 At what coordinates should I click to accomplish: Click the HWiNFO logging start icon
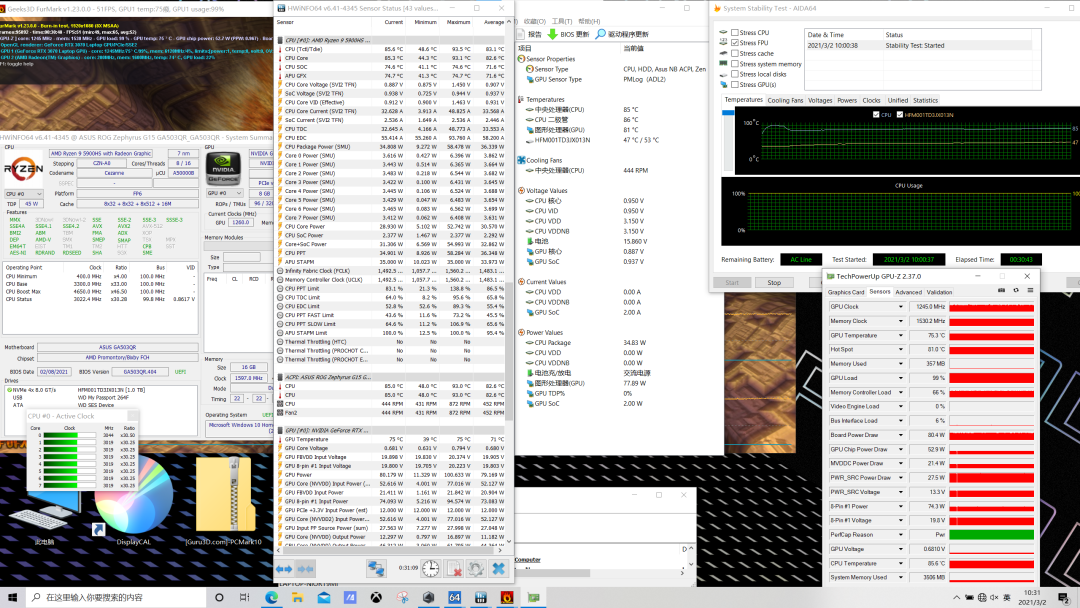(x=454, y=568)
